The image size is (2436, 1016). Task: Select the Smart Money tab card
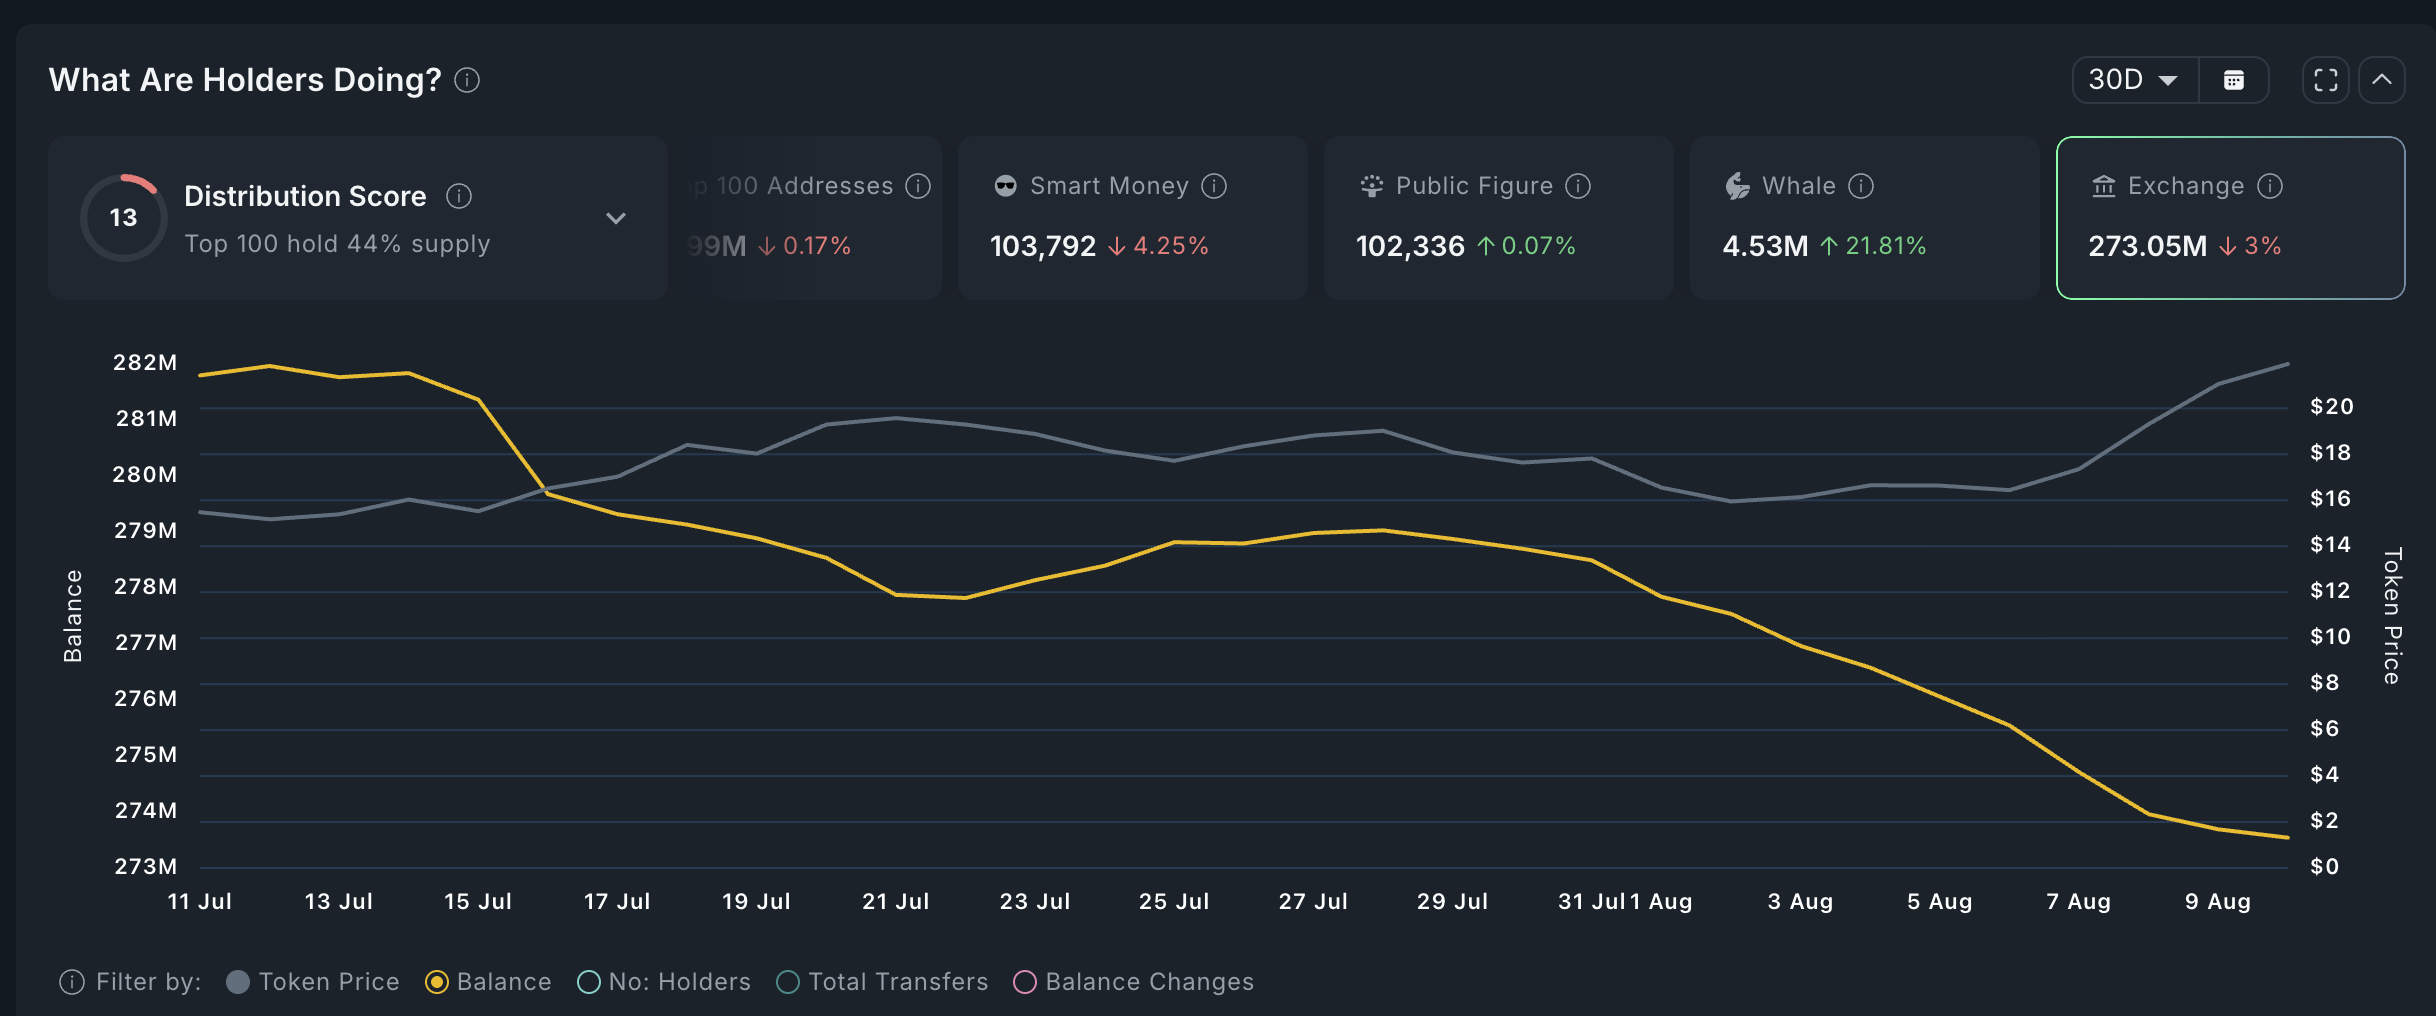(1132, 218)
